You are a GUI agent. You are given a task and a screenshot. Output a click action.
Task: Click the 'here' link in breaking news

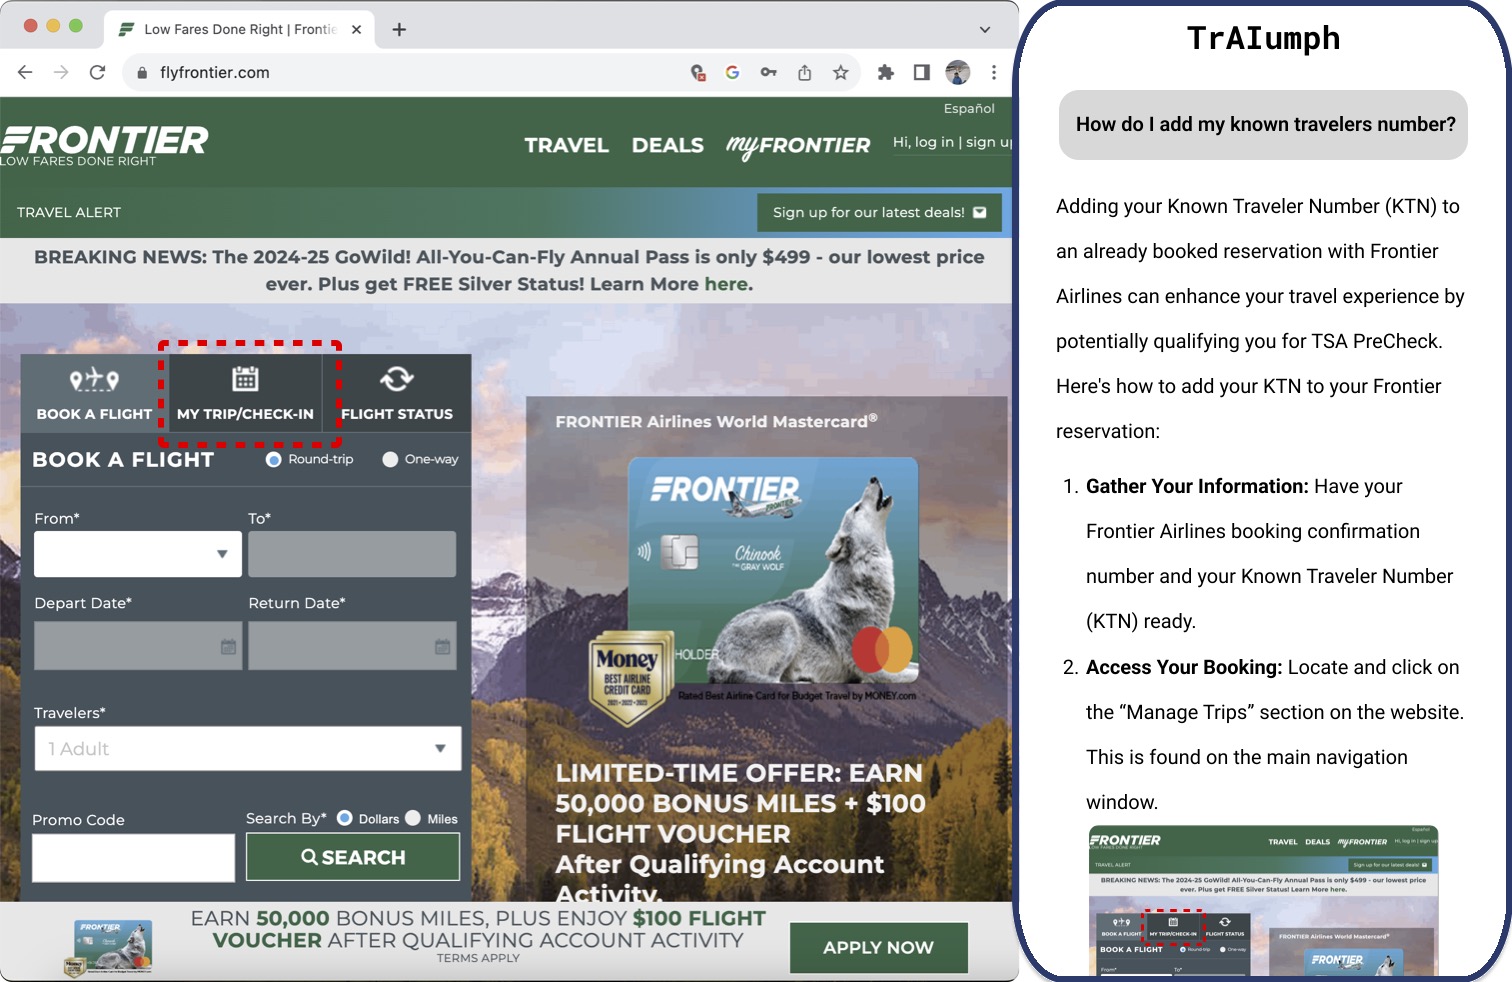[x=726, y=284]
